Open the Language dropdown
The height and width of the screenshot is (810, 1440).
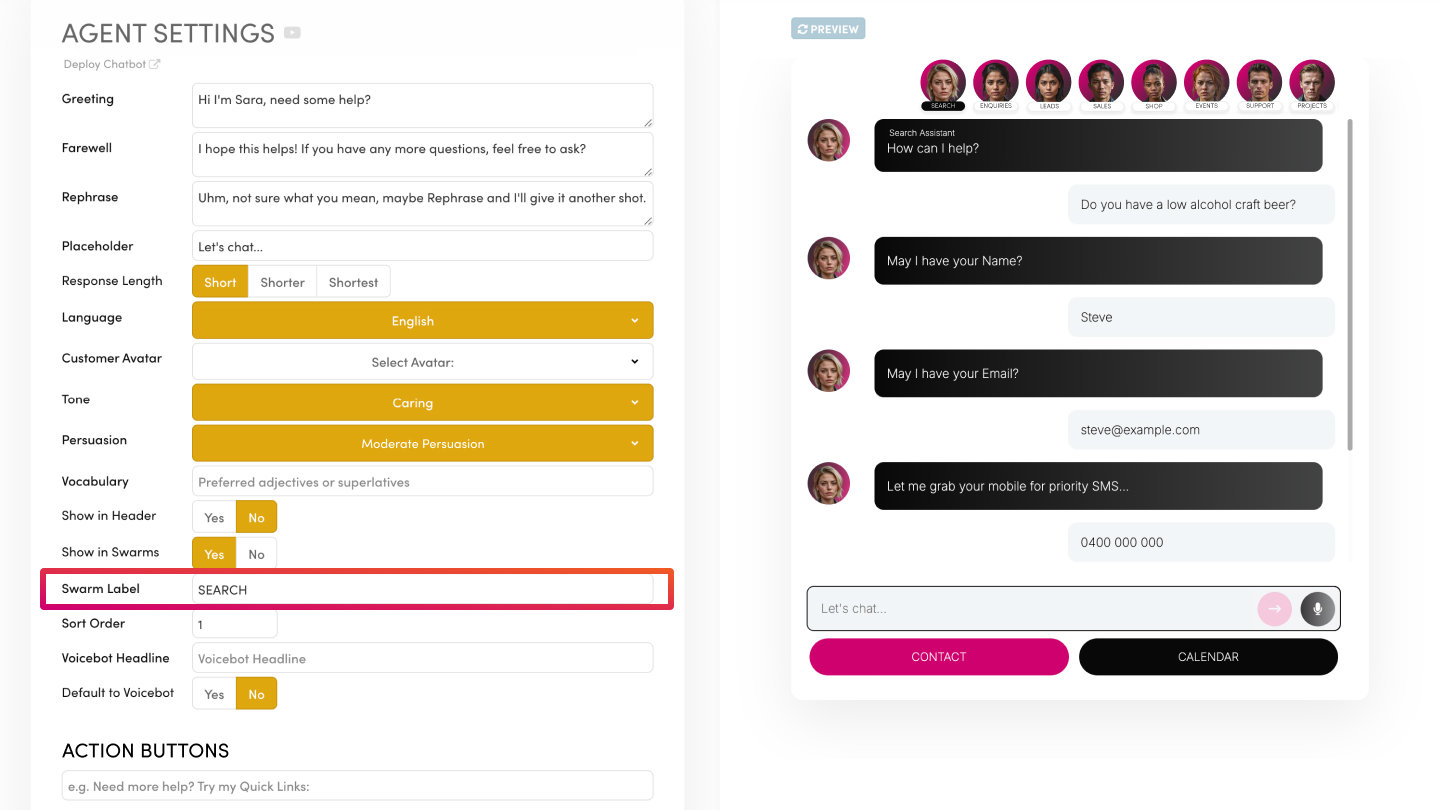[x=422, y=321]
